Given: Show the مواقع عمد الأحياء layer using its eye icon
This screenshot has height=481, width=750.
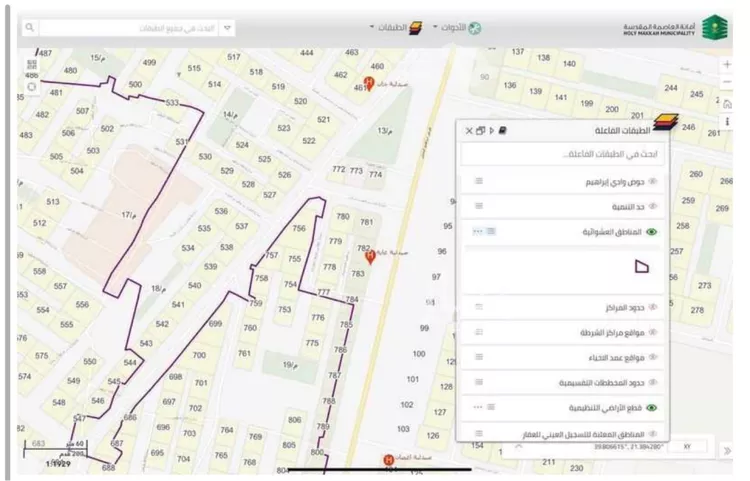Looking at the screenshot, I should point(652,357).
